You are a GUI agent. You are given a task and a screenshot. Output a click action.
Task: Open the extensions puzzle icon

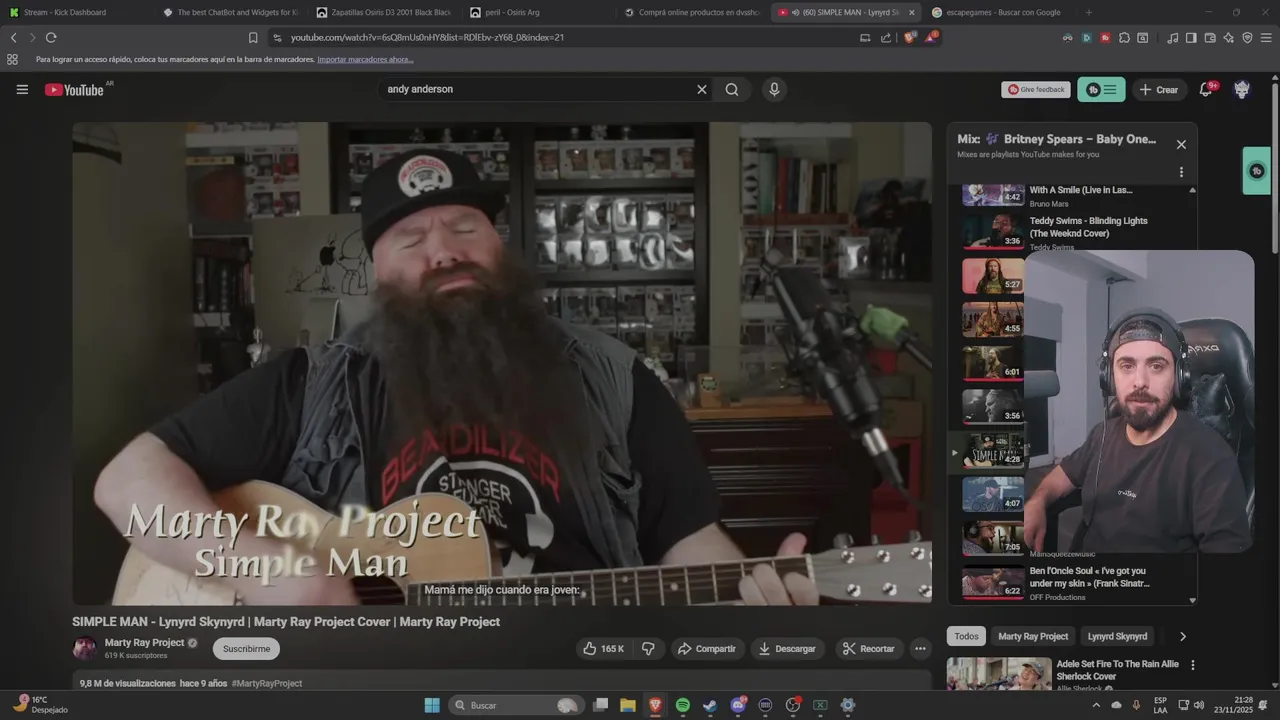click(1124, 37)
